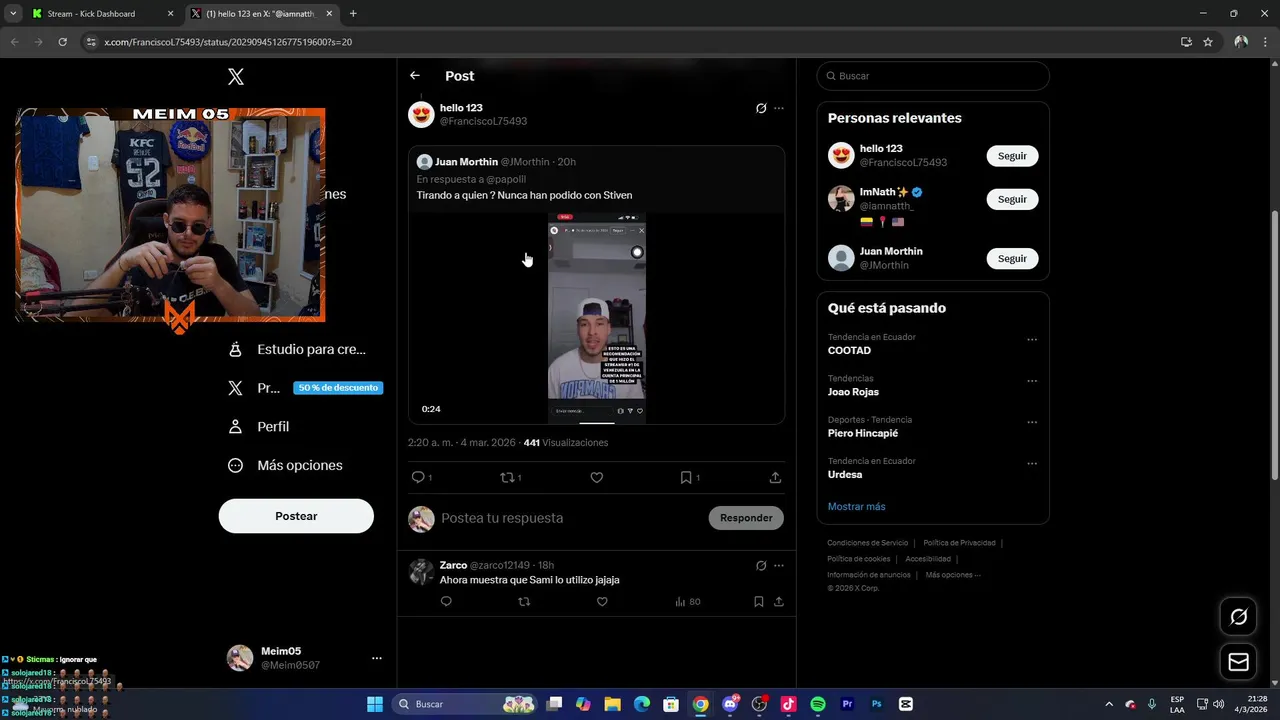Click Condiciones de Servicio footer link
The width and height of the screenshot is (1280, 720).
868,543
